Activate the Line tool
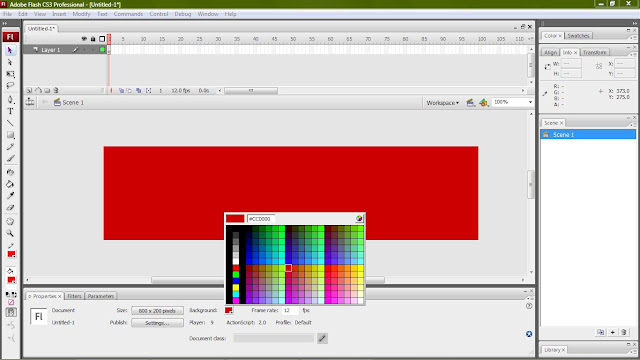The image size is (640, 360). 11,123
